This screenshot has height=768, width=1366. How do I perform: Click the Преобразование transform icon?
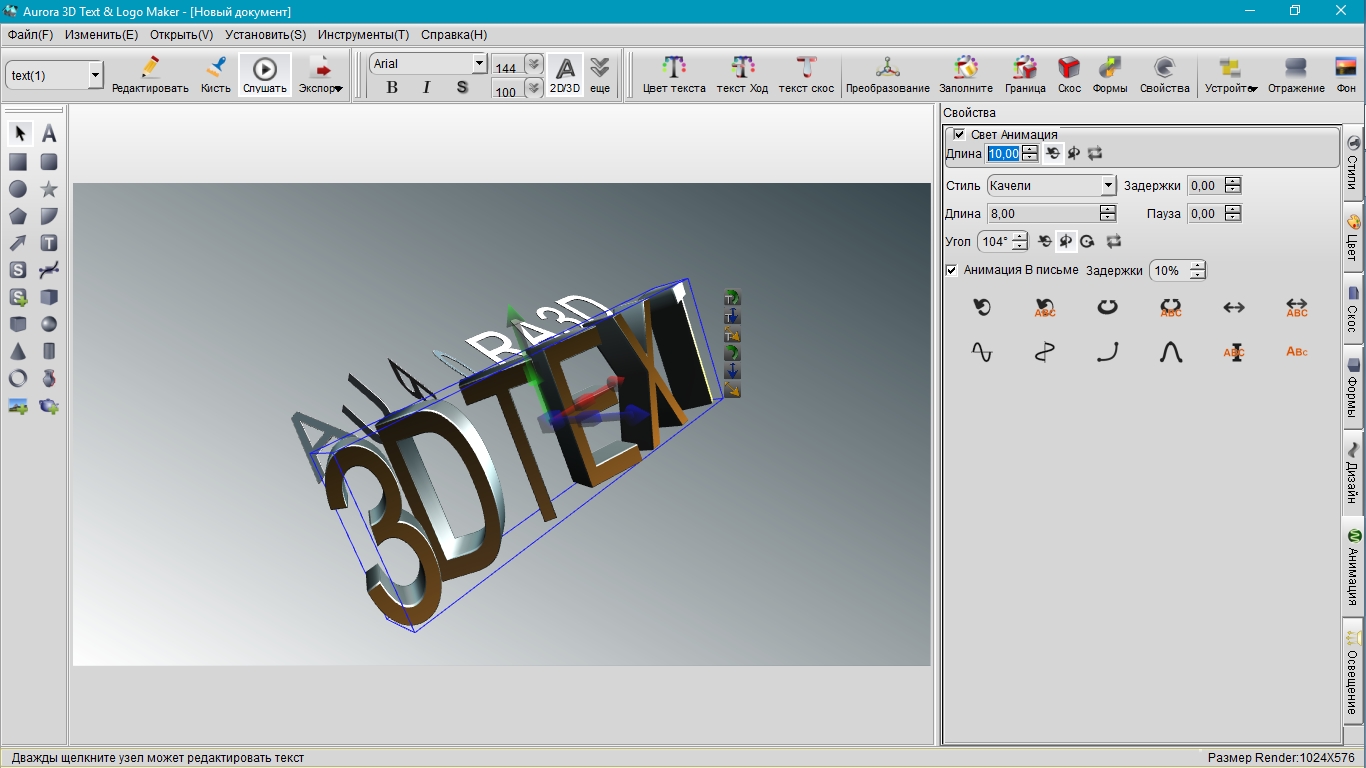tap(887, 75)
